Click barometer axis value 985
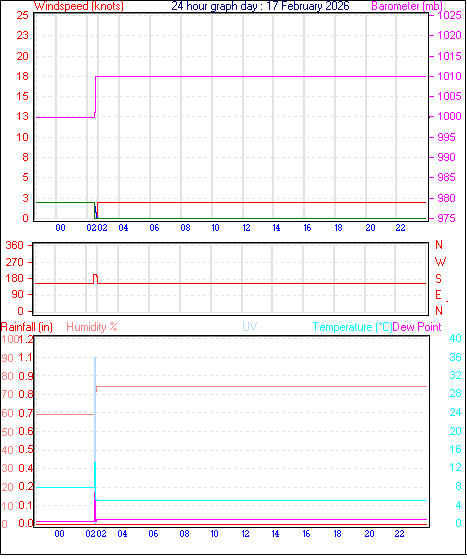467x559 pixels. (446, 177)
